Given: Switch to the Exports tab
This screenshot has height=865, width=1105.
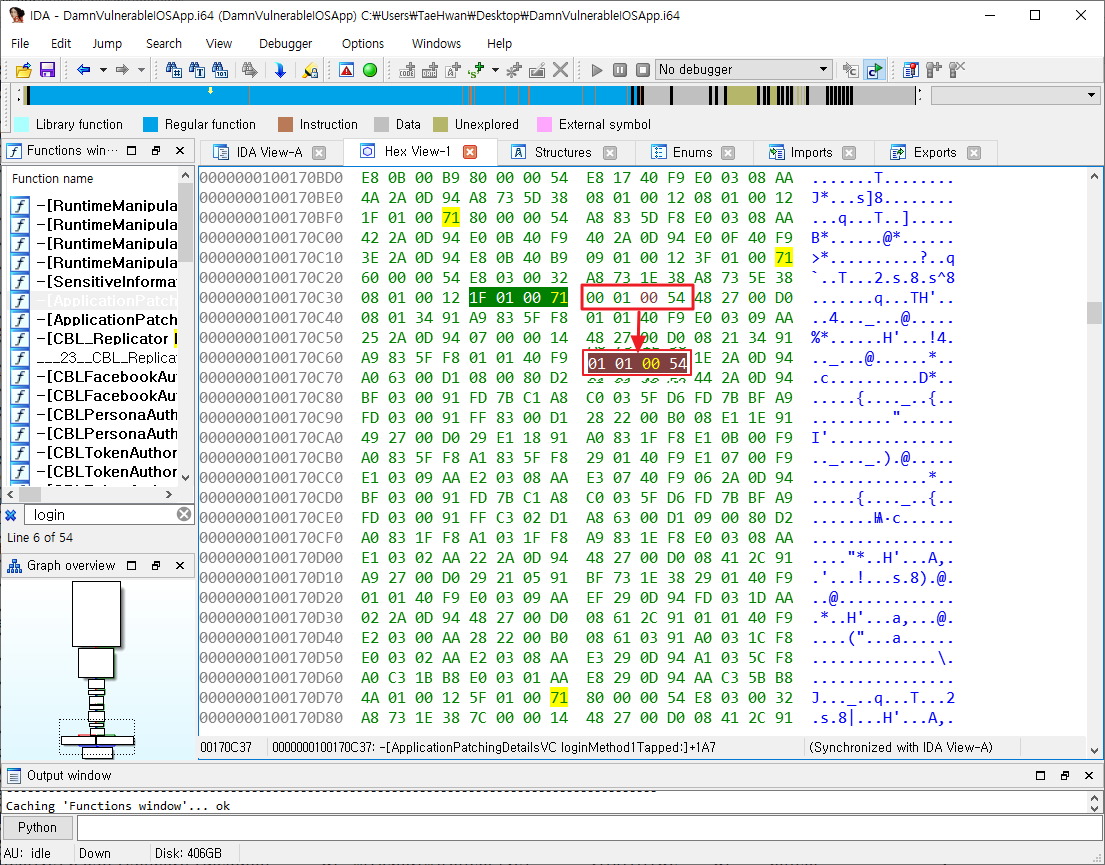Looking at the screenshot, I should pos(935,152).
